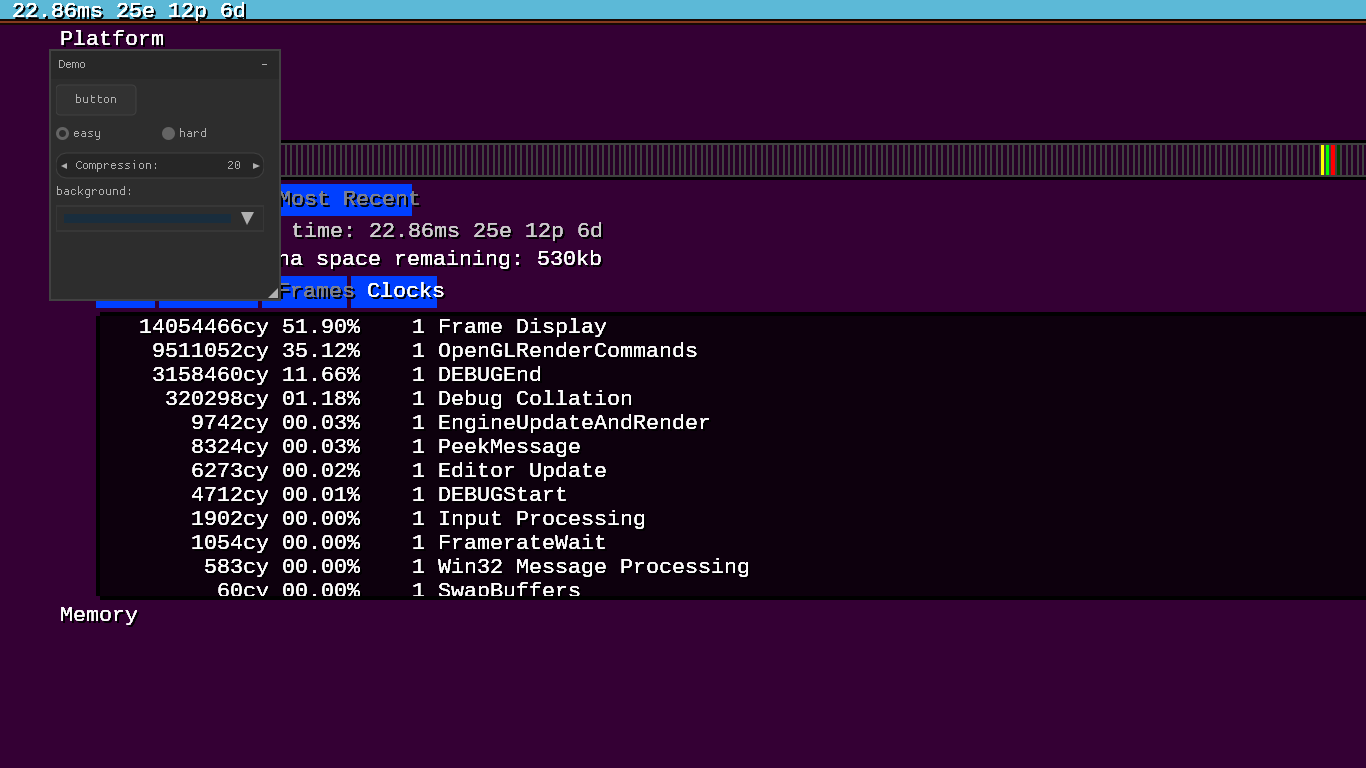The width and height of the screenshot is (1366, 768).
Task: Select the "easy" radio option
Action: [x=63, y=133]
